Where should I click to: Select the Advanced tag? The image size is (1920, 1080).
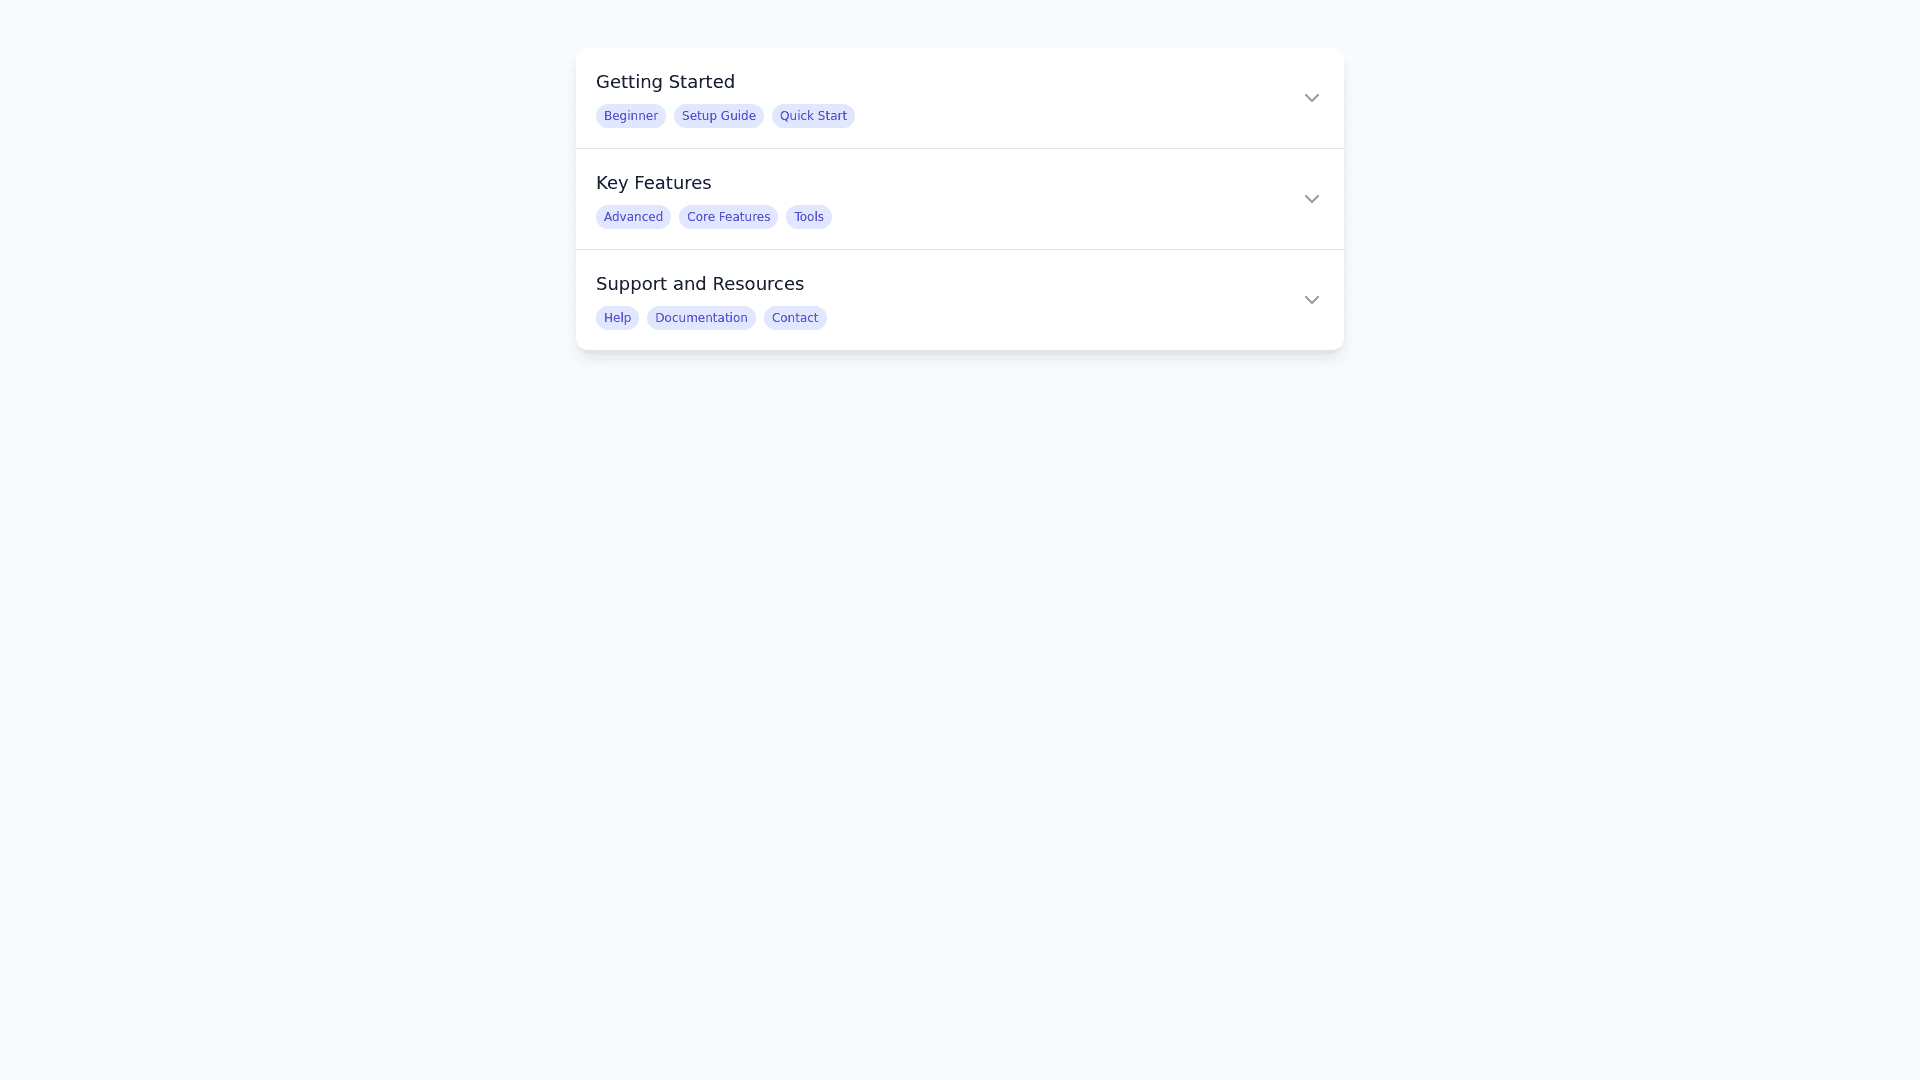tap(633, 217)
